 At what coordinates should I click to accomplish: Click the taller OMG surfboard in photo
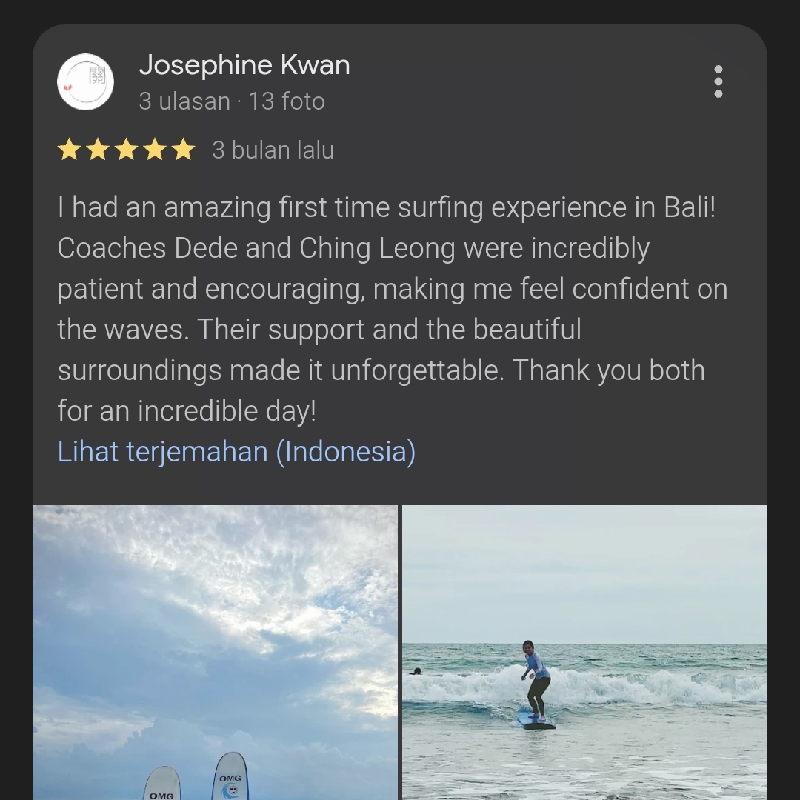(230, 776)
